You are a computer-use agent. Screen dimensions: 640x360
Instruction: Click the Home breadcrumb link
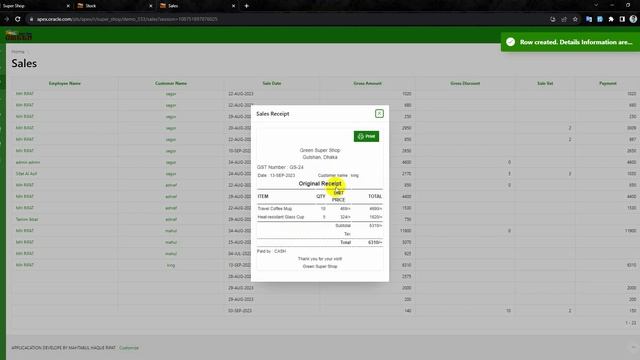(x=18, y=51)
